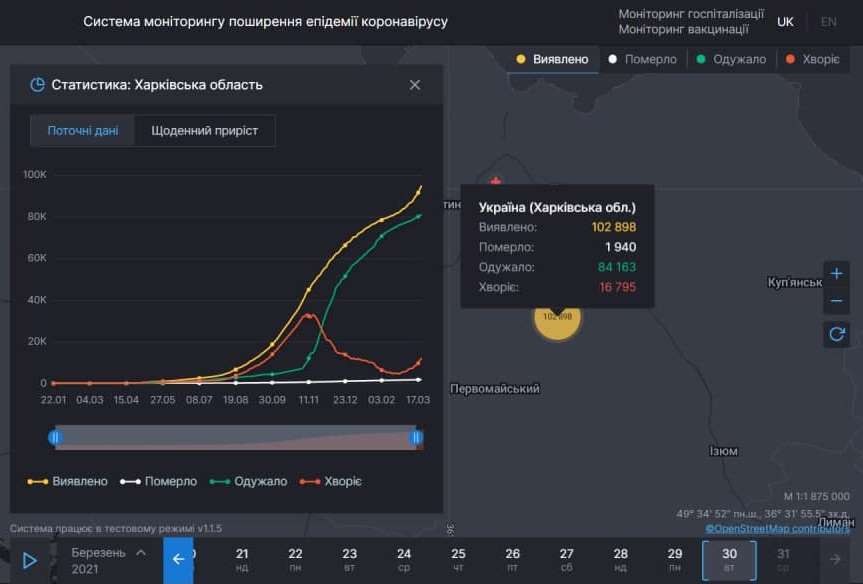Zoom out on the map
The height and width of the screenshot is (584, 863).
pos(836,300)
